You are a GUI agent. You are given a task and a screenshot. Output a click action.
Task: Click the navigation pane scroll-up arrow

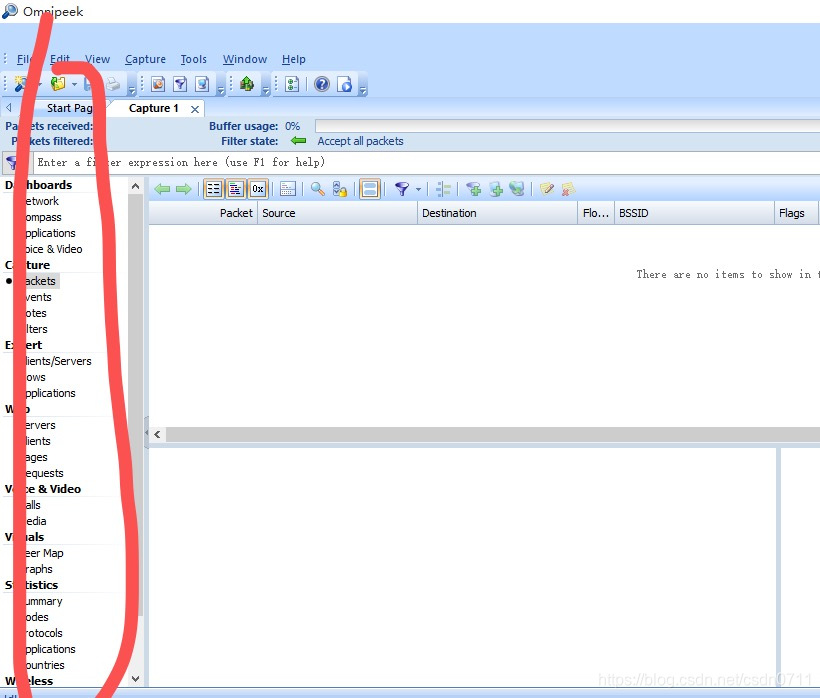[135, 186]
